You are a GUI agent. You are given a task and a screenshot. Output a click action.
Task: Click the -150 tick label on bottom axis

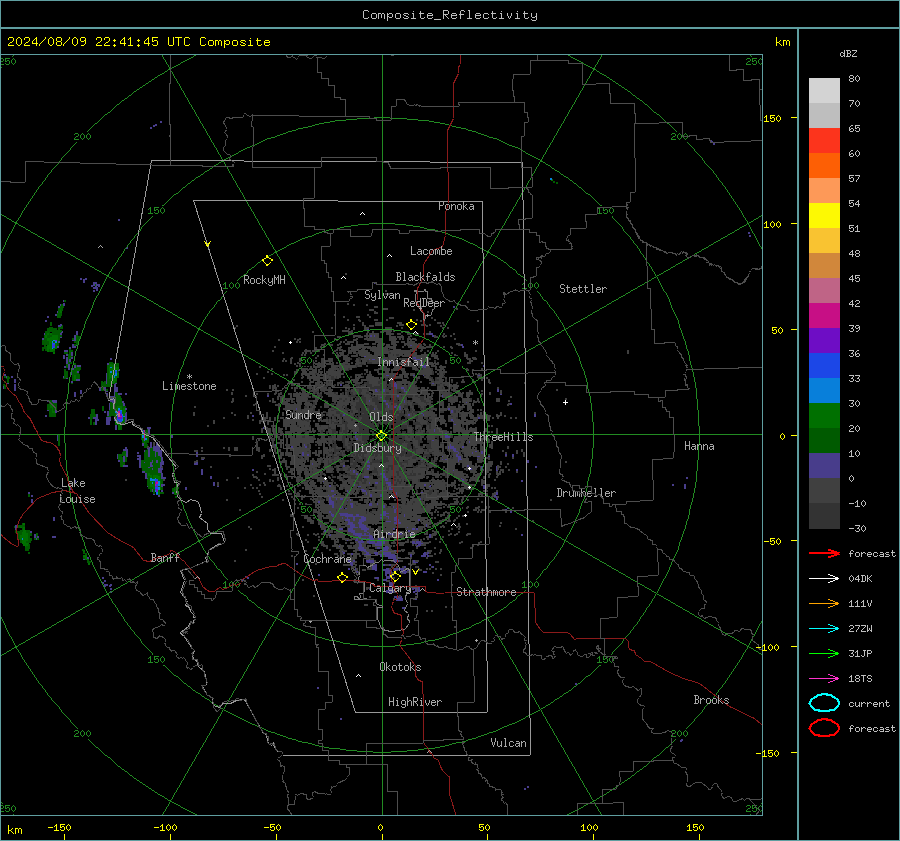59,827
